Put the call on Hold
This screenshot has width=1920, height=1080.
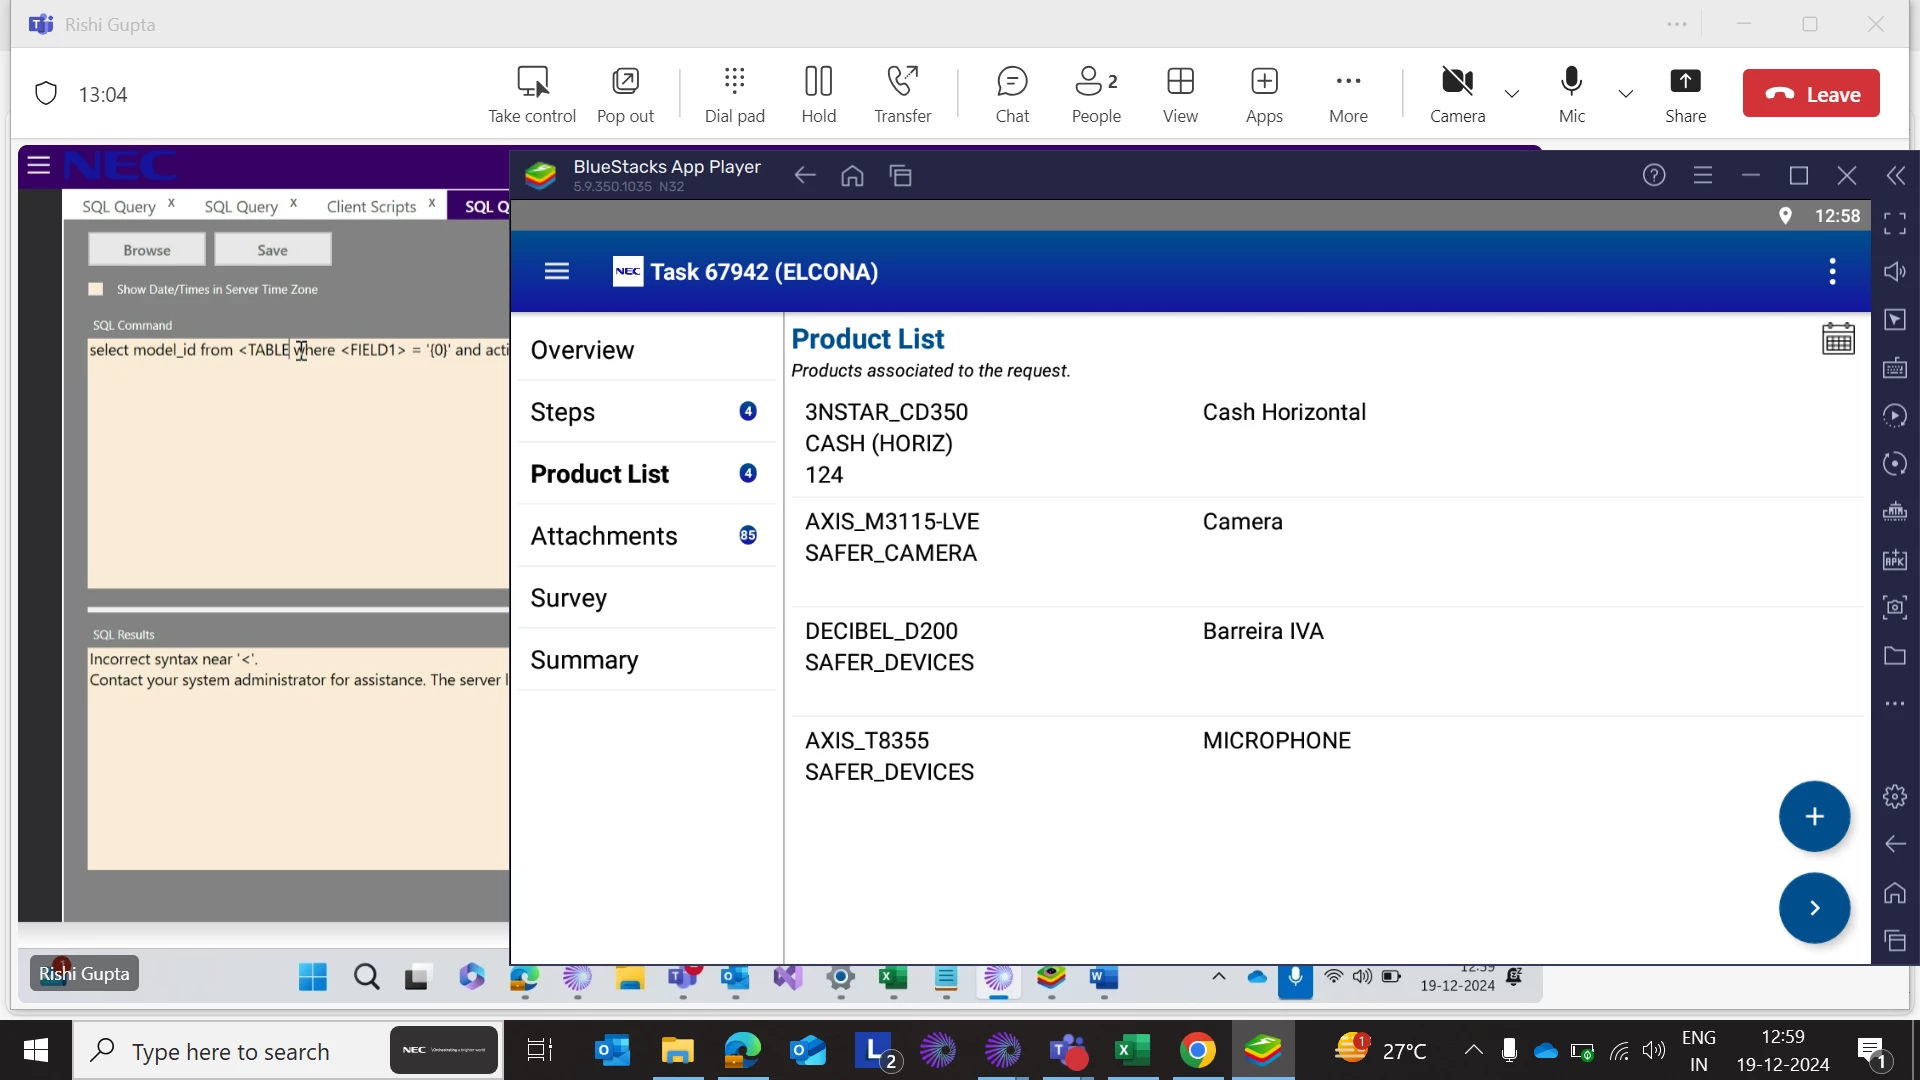(819, 95)
